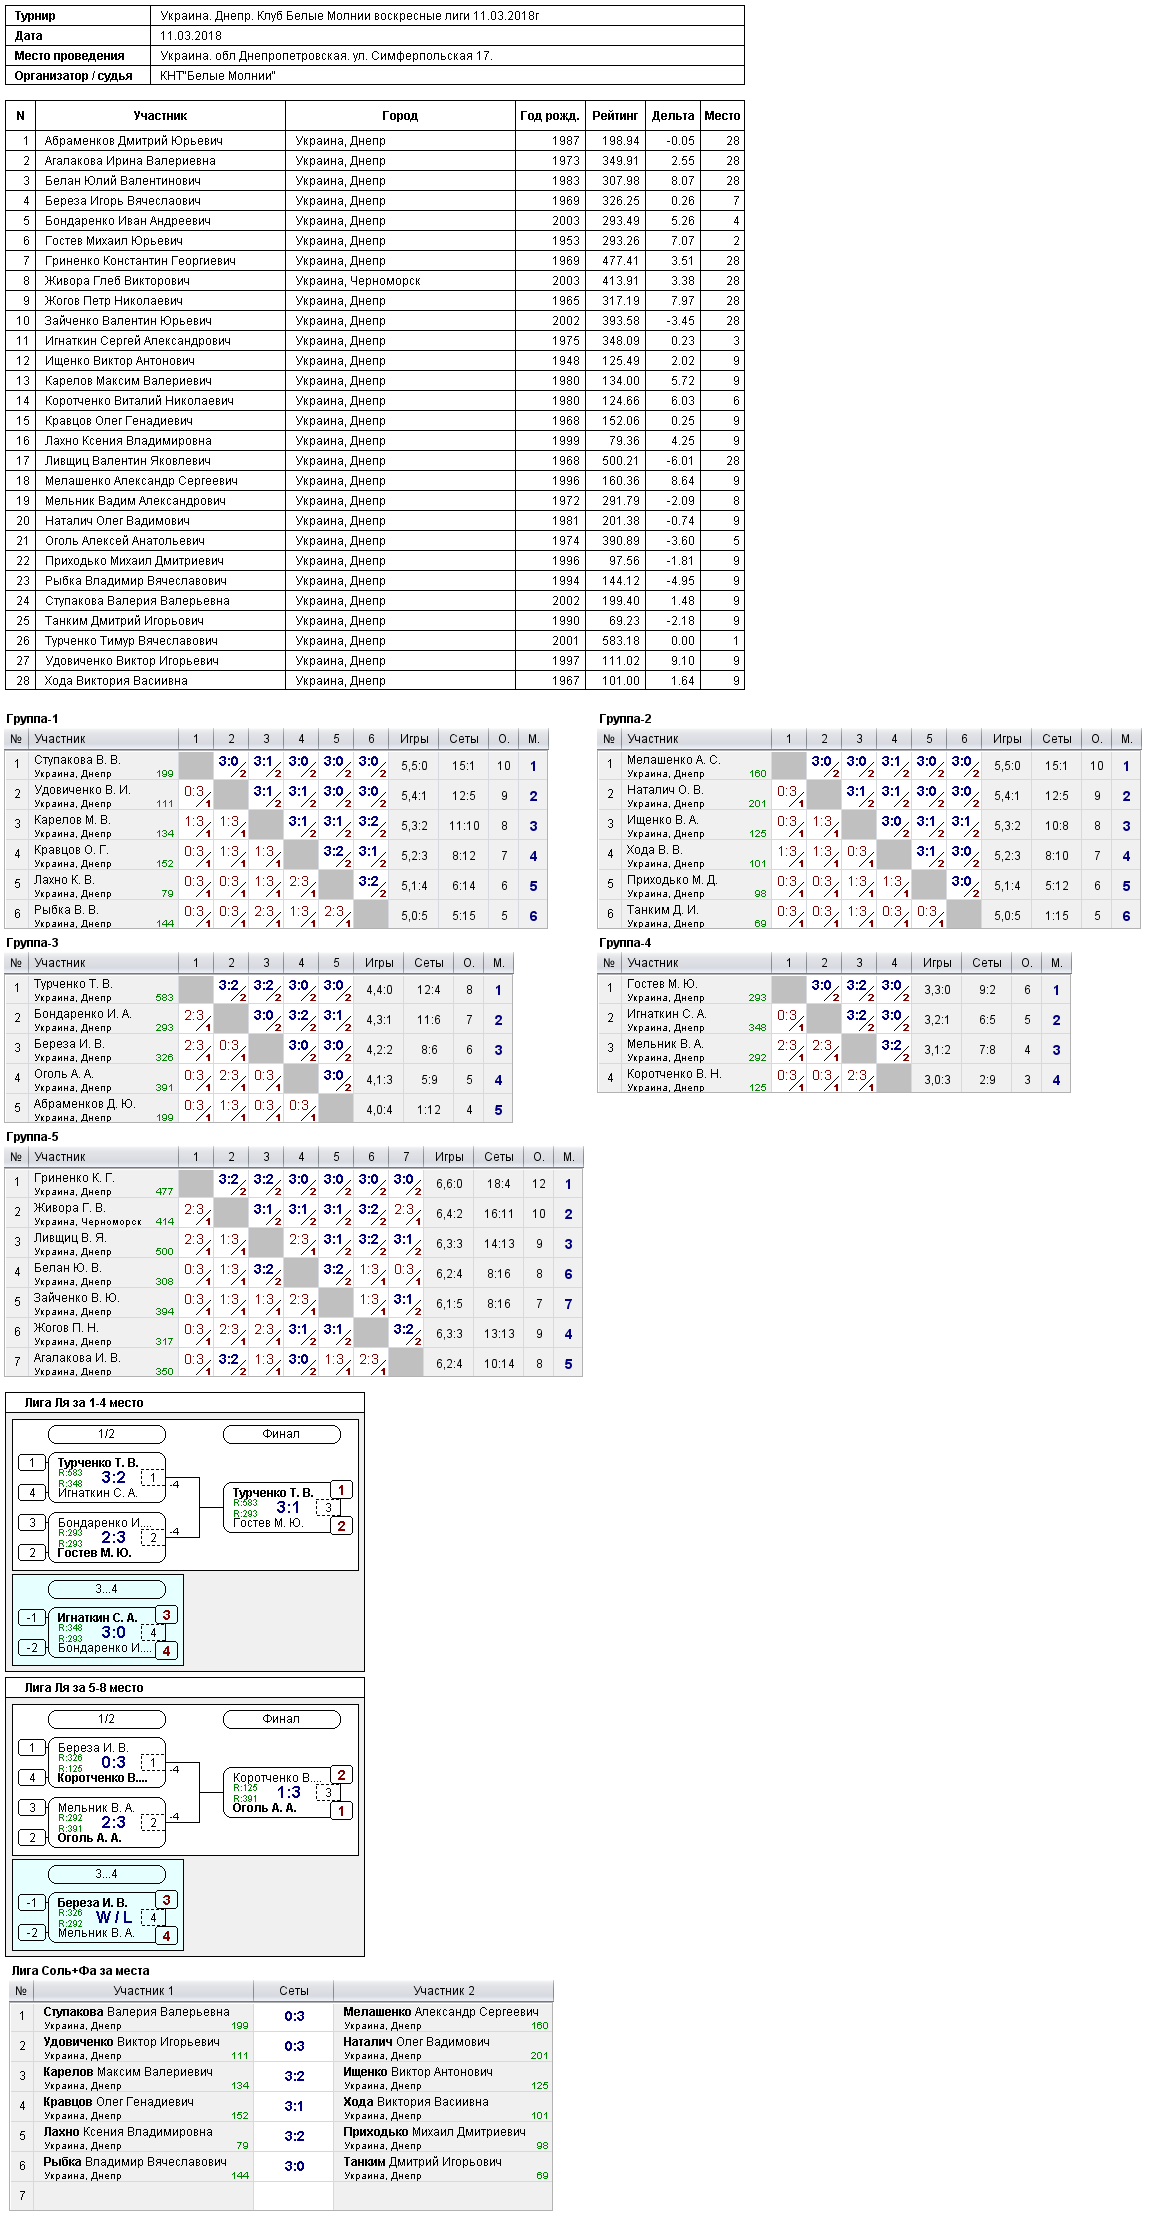Click 3:0 score Игнаткин vs Бондаренко
Viewport: 1151px width, 2216px height.
[x=114, y=1632]
